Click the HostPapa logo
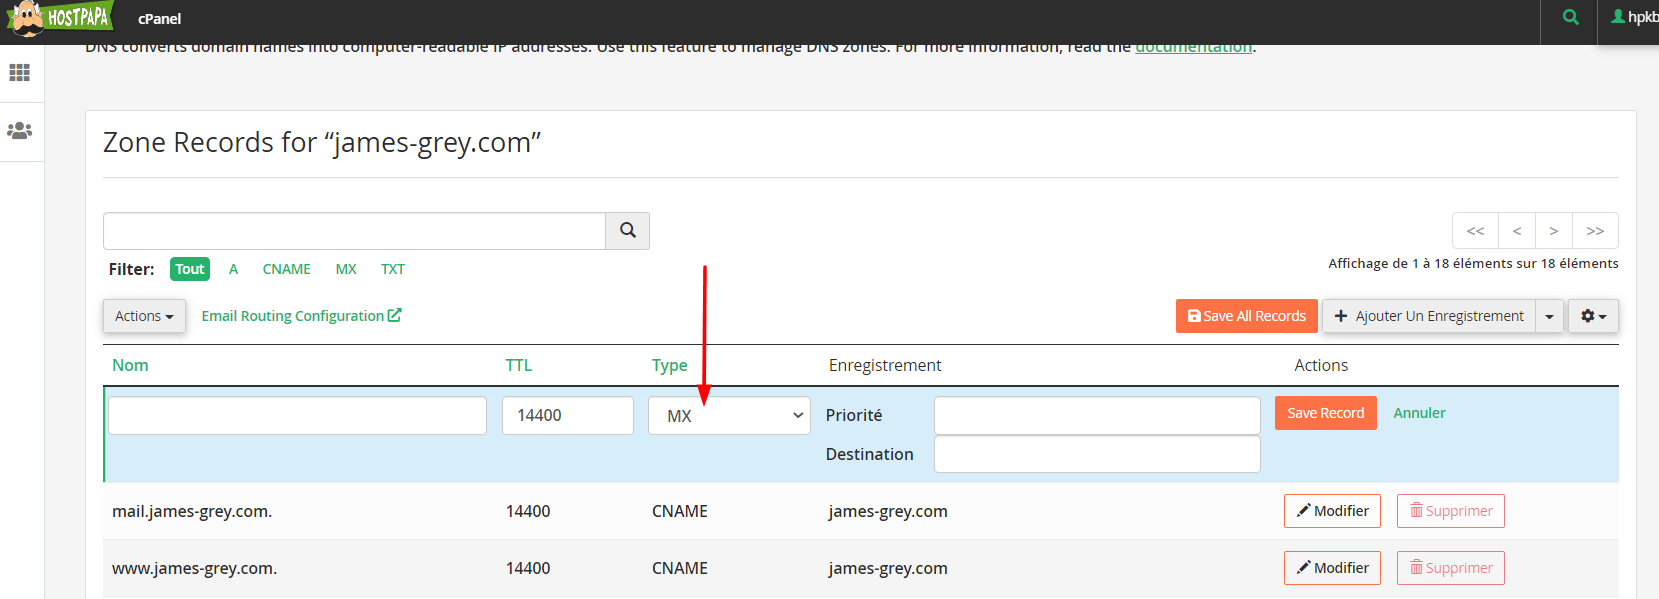Screen dimensions: 1659x599 [x=60, y=18]
